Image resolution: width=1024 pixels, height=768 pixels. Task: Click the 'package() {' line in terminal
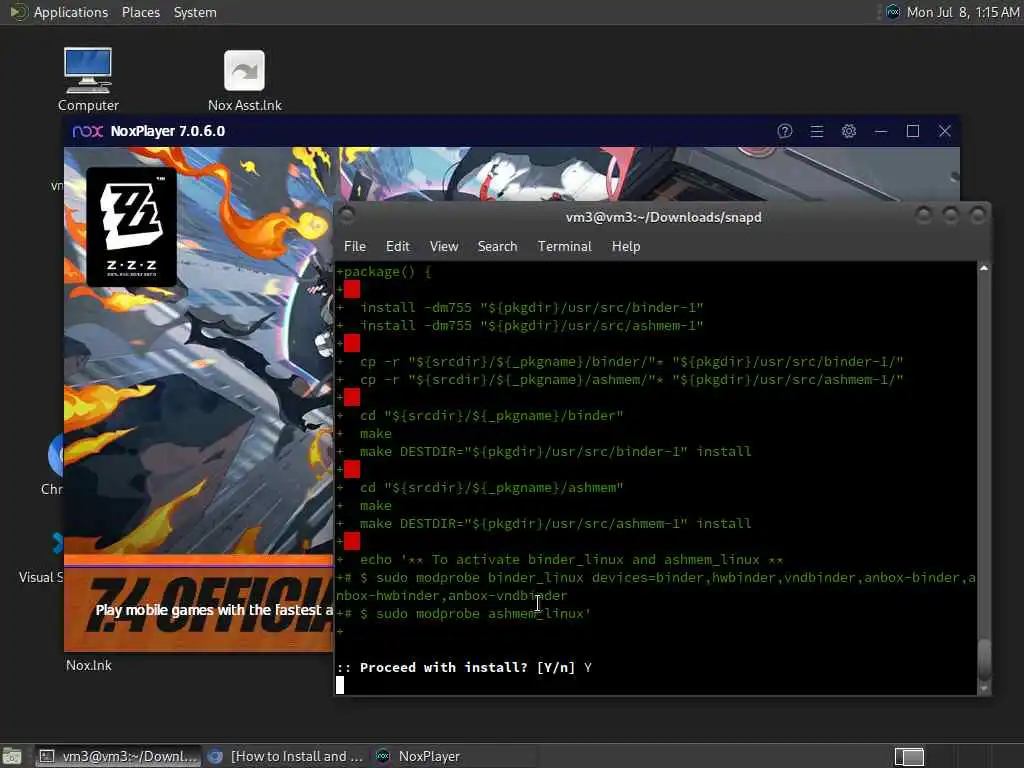coord(384,272)
